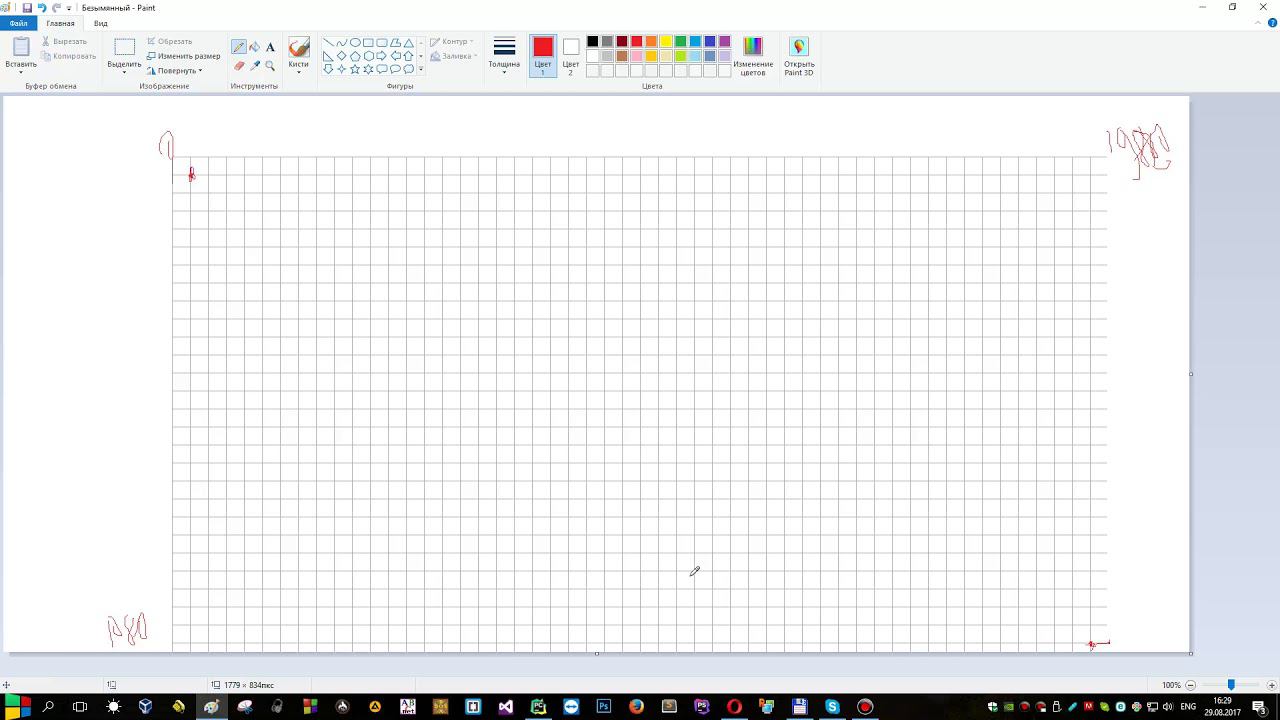1280x720 pixels.
Task: Pick the green color swatch
Action: tap(680, 42)
